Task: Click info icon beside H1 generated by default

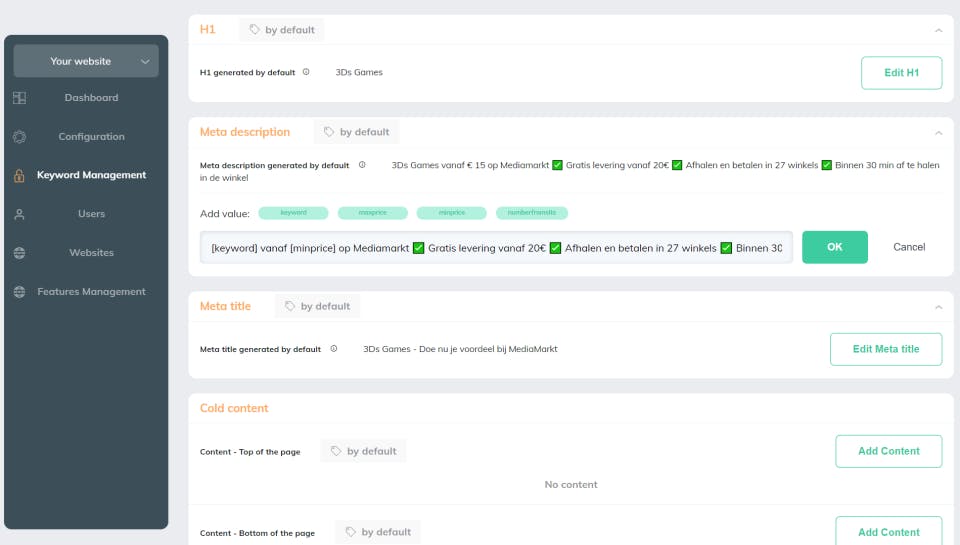Action: click(306, 72)
